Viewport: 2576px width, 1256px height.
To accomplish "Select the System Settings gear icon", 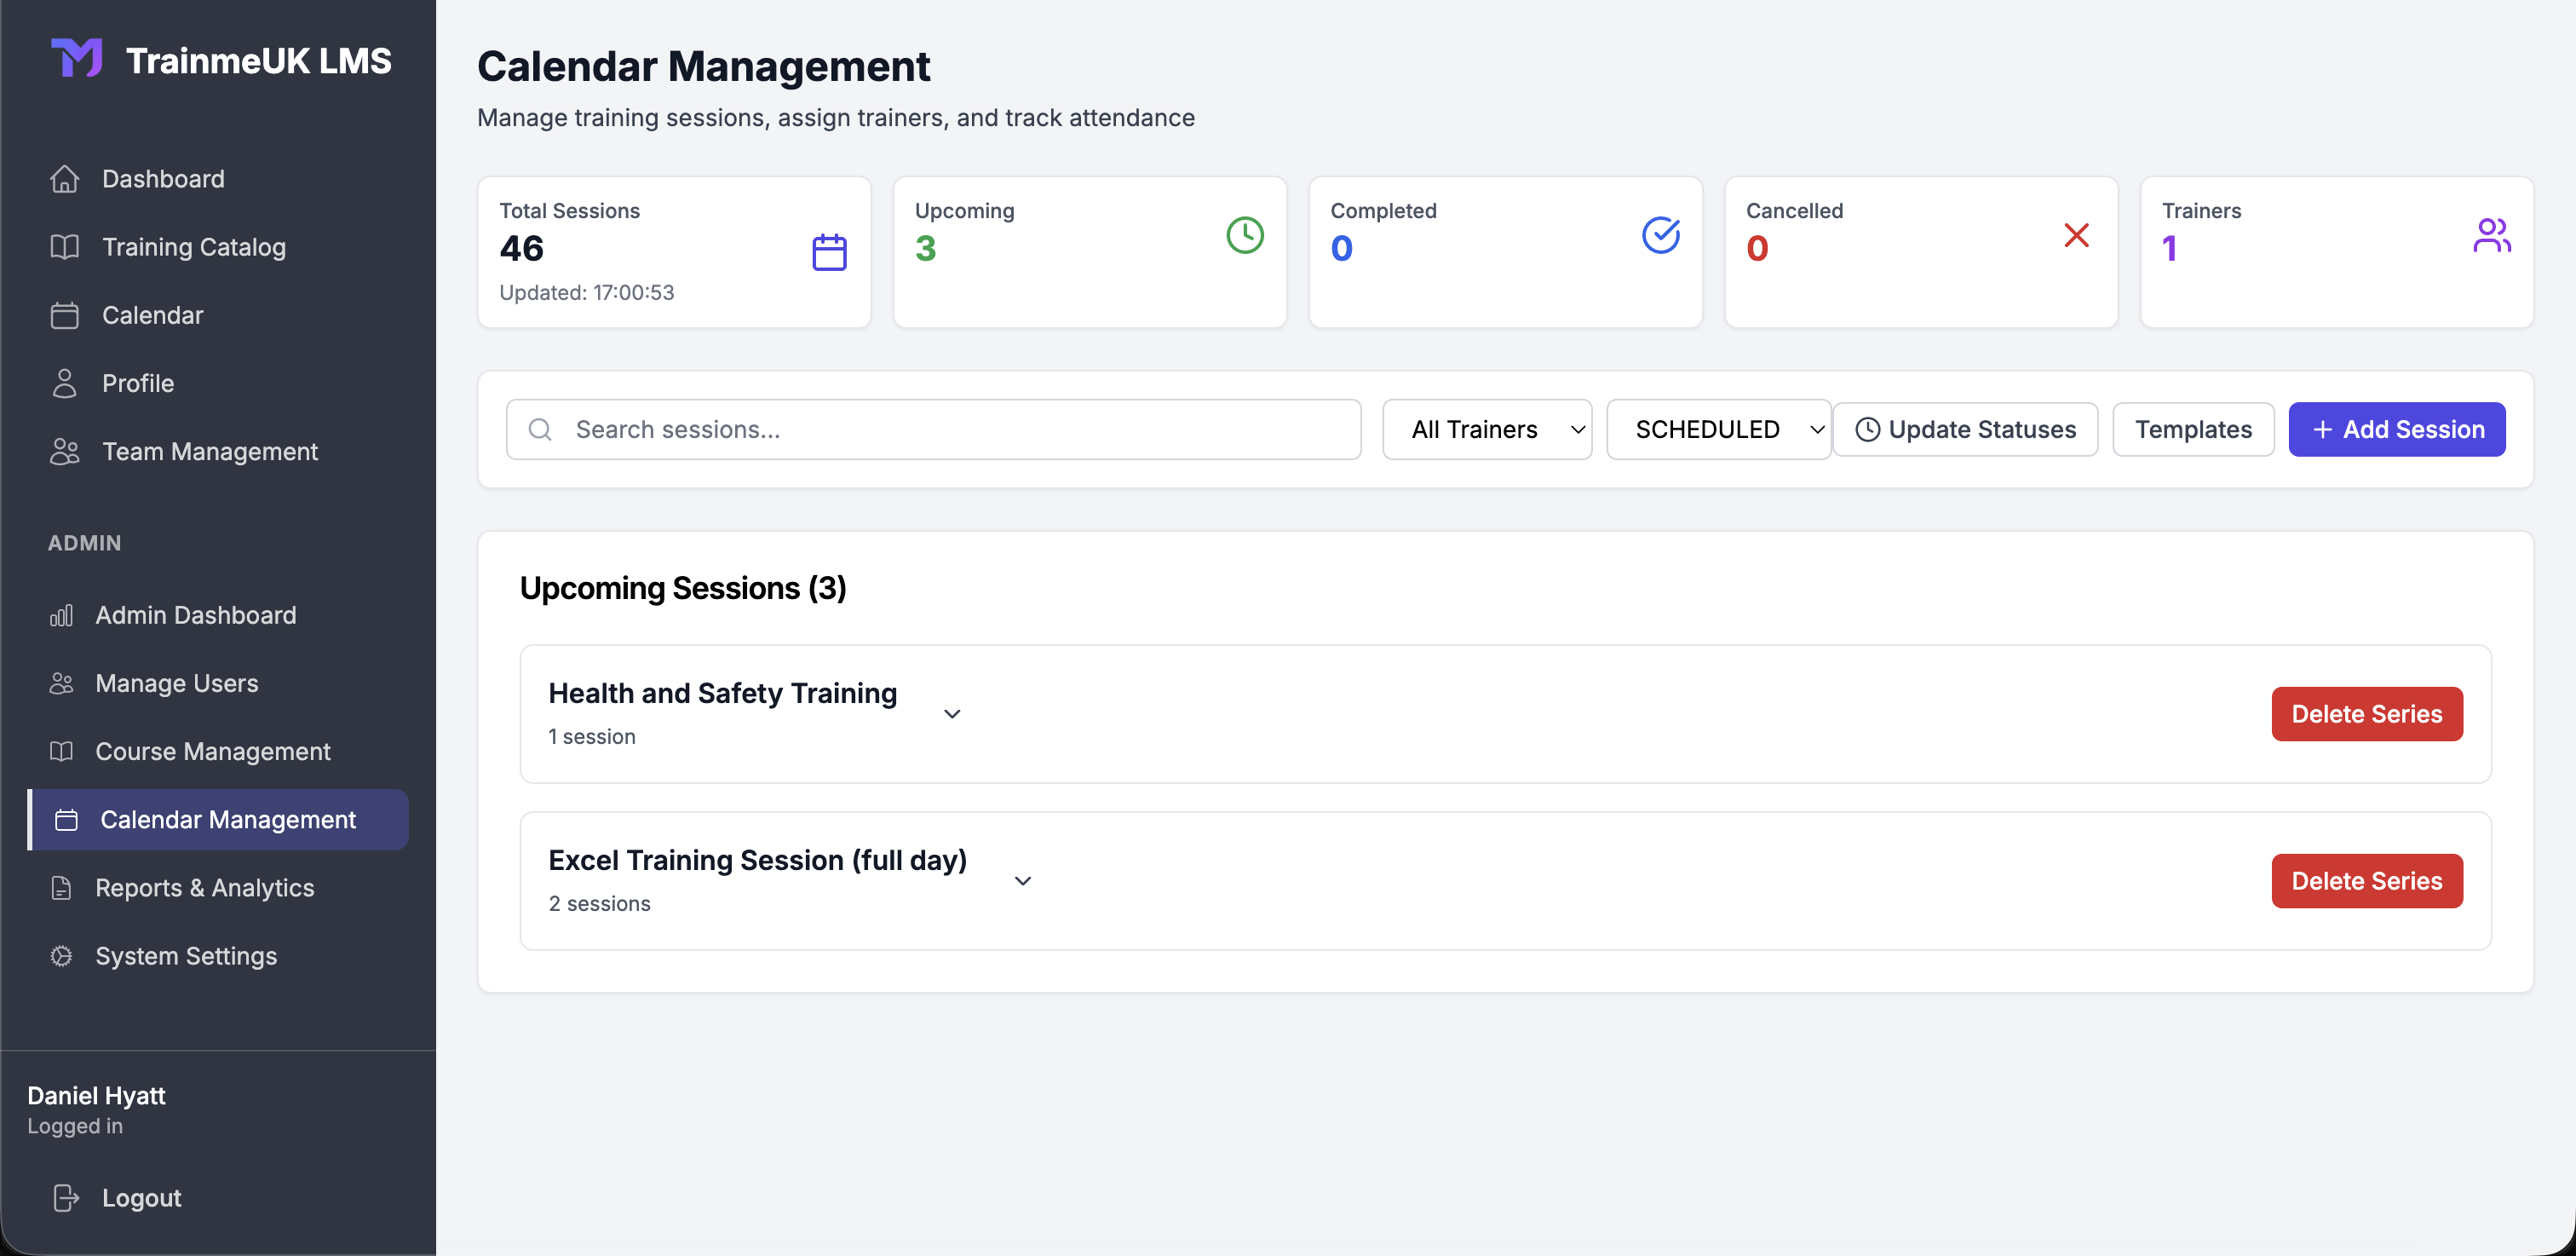I will [60, 956].
